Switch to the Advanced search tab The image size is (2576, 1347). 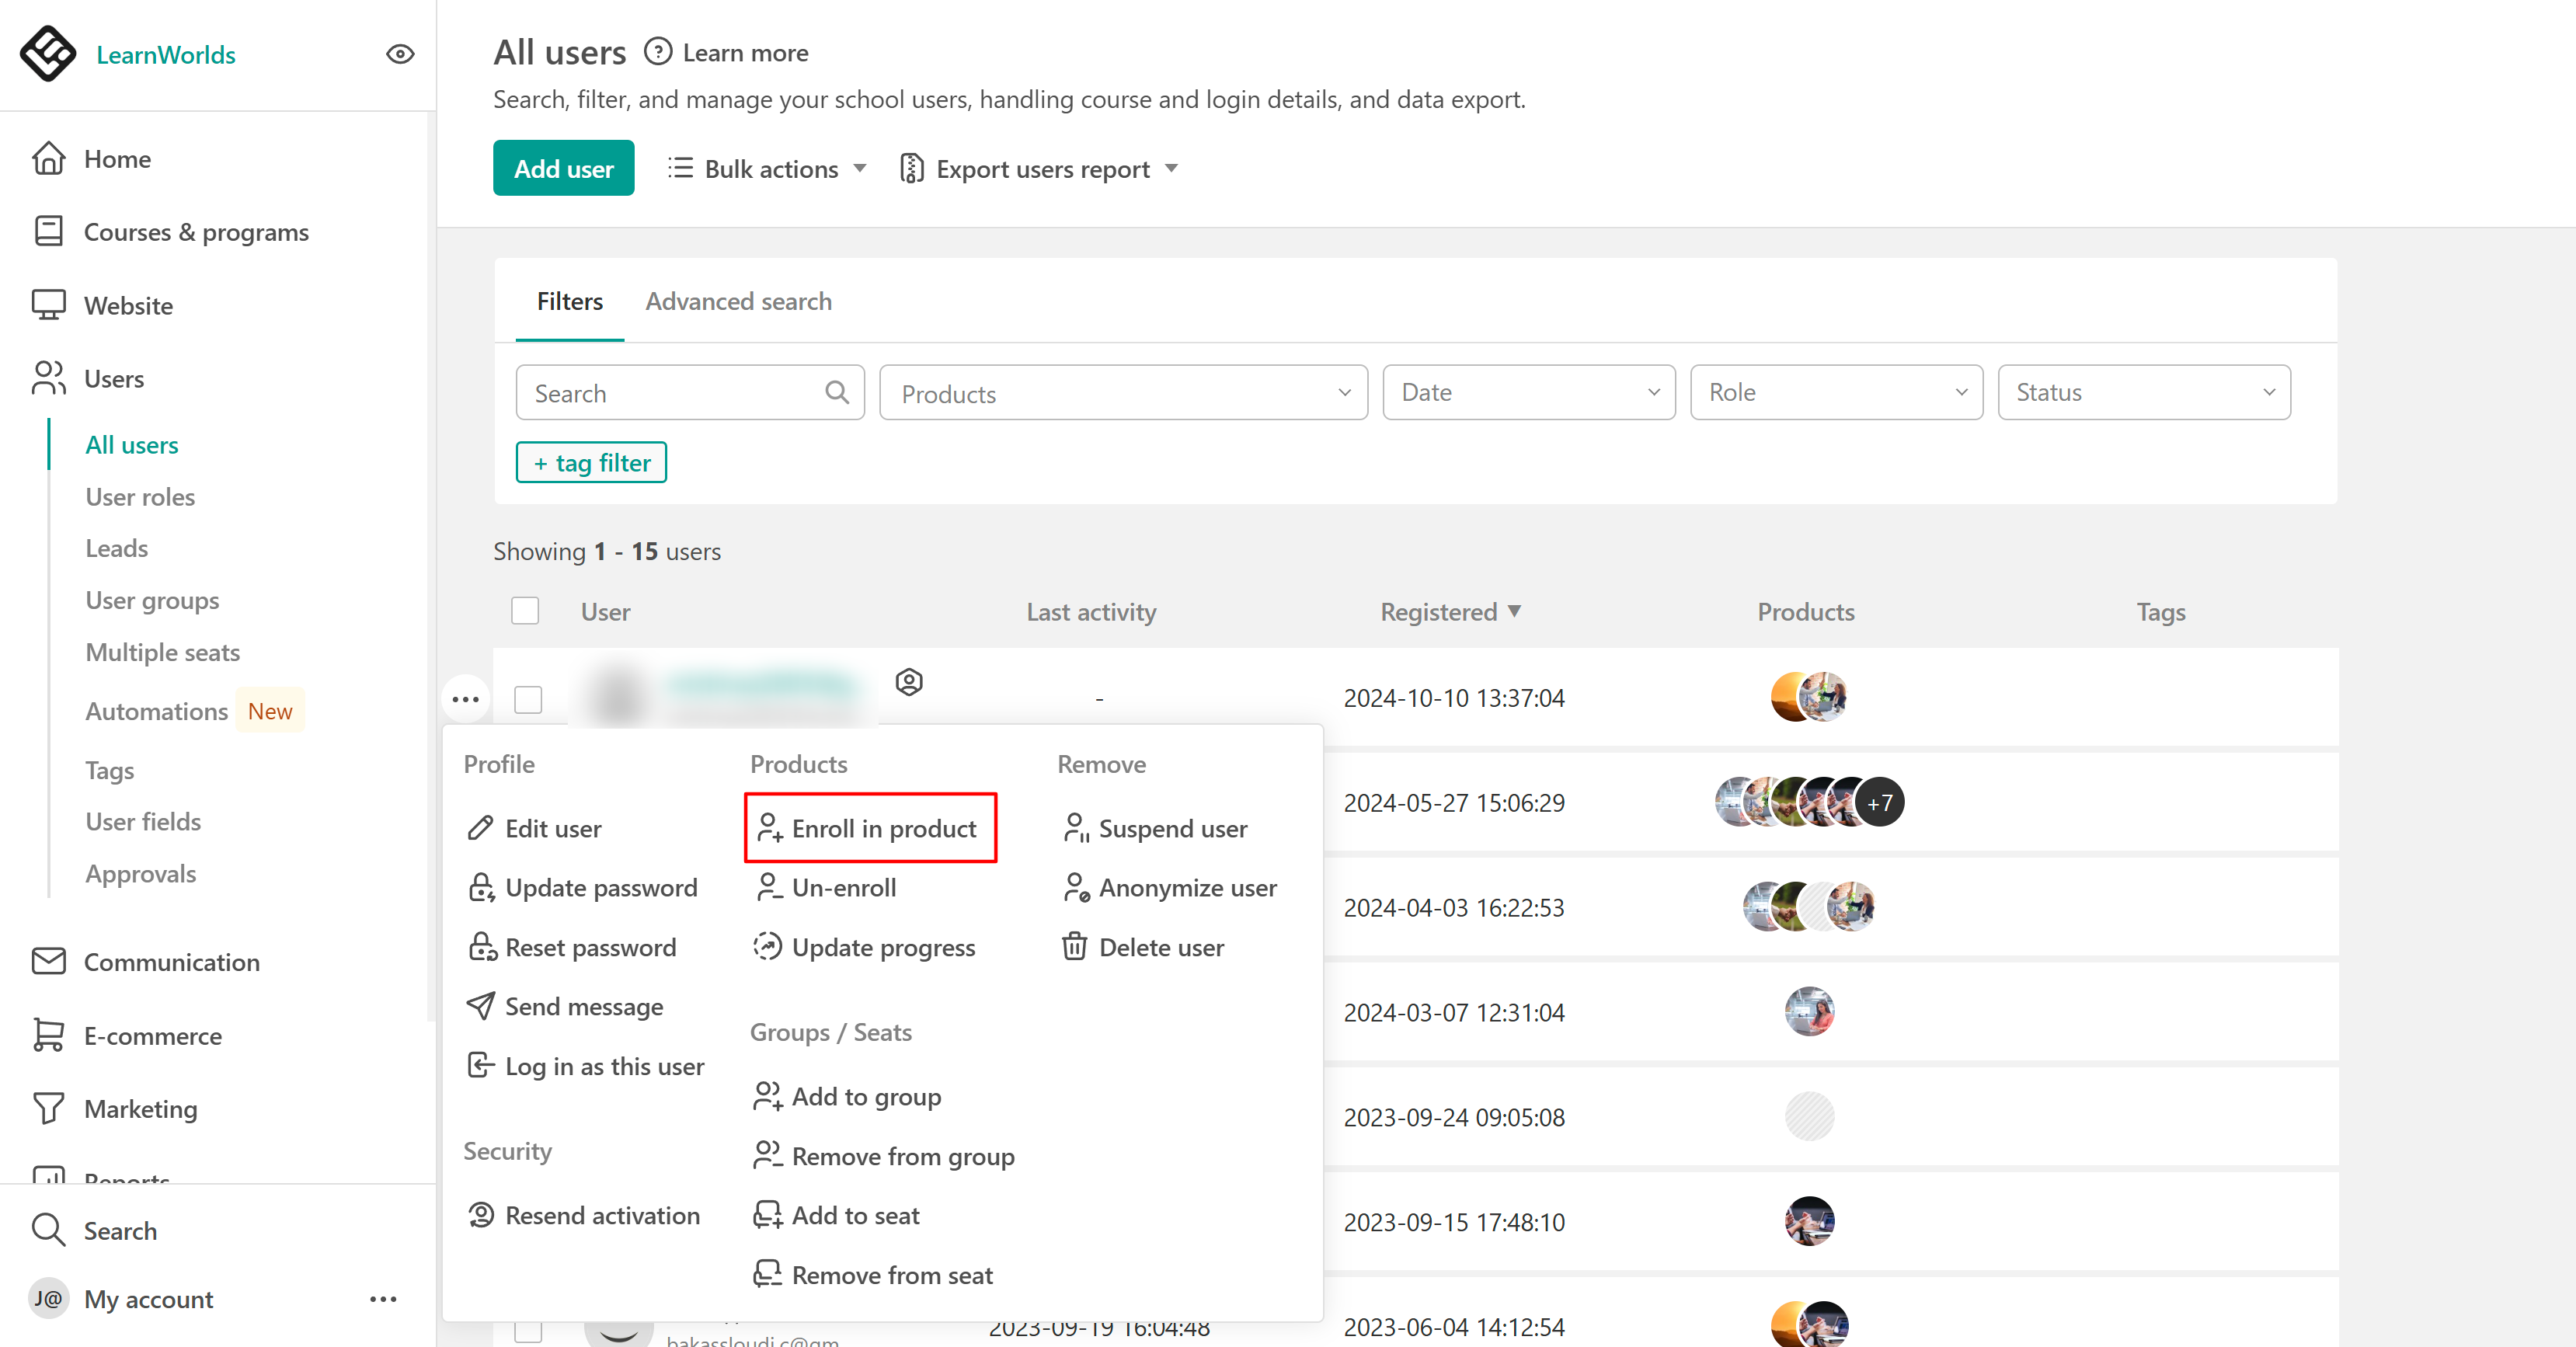(x=738, y=301)
